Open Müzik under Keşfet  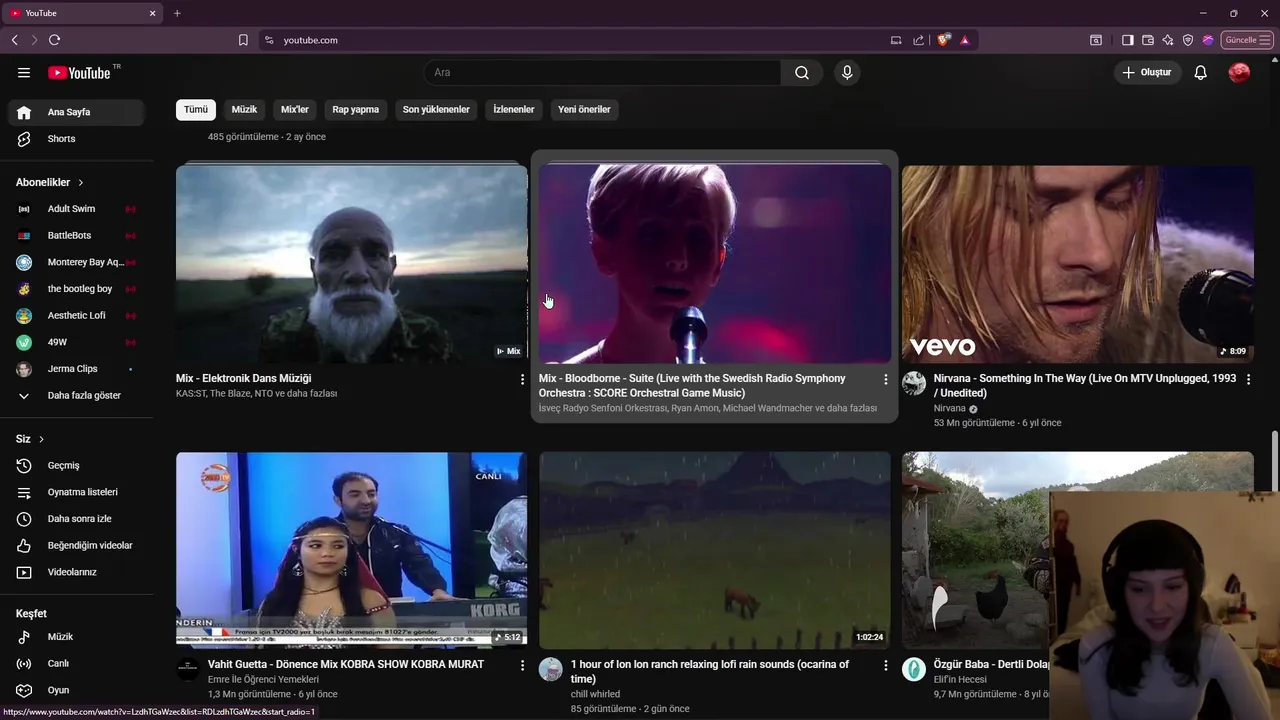pyautogui.click(x=76, y=637)
